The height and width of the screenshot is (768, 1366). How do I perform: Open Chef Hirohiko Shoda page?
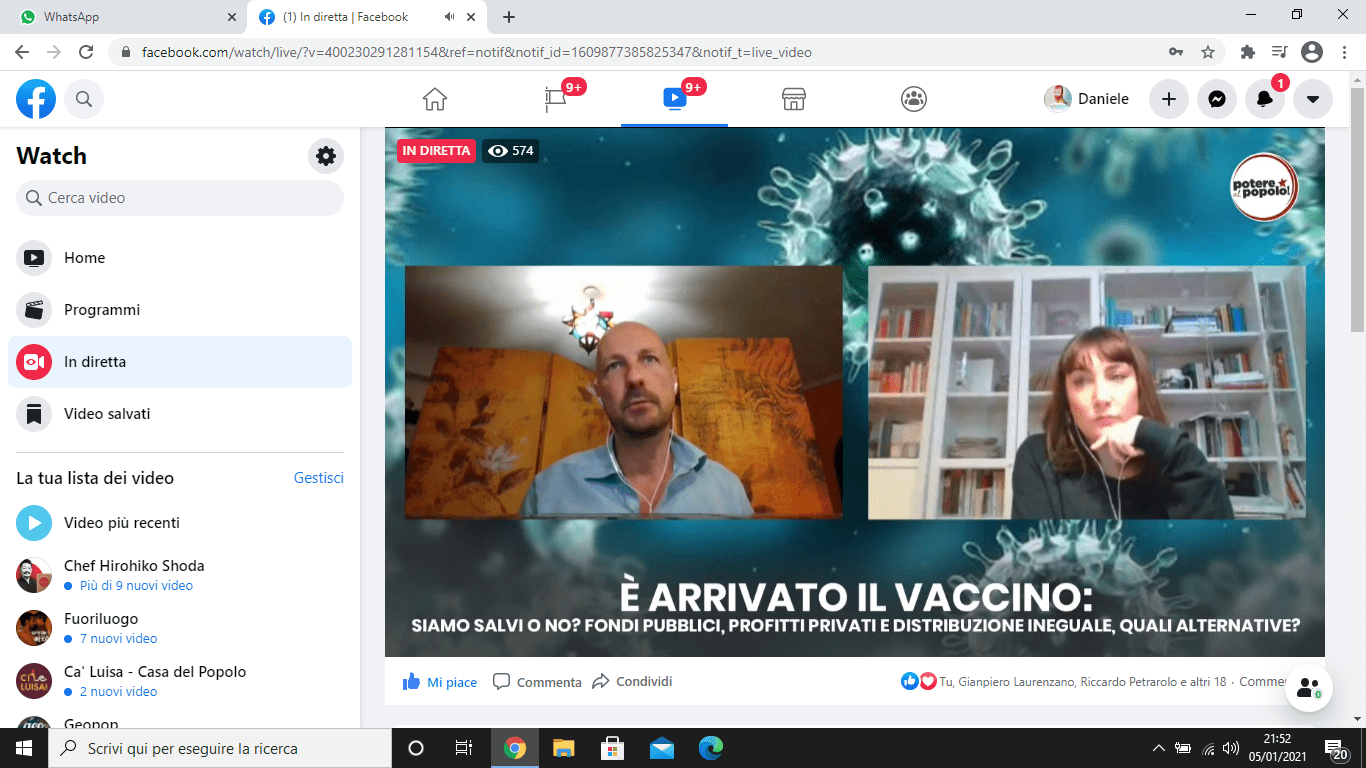point(180,575)
